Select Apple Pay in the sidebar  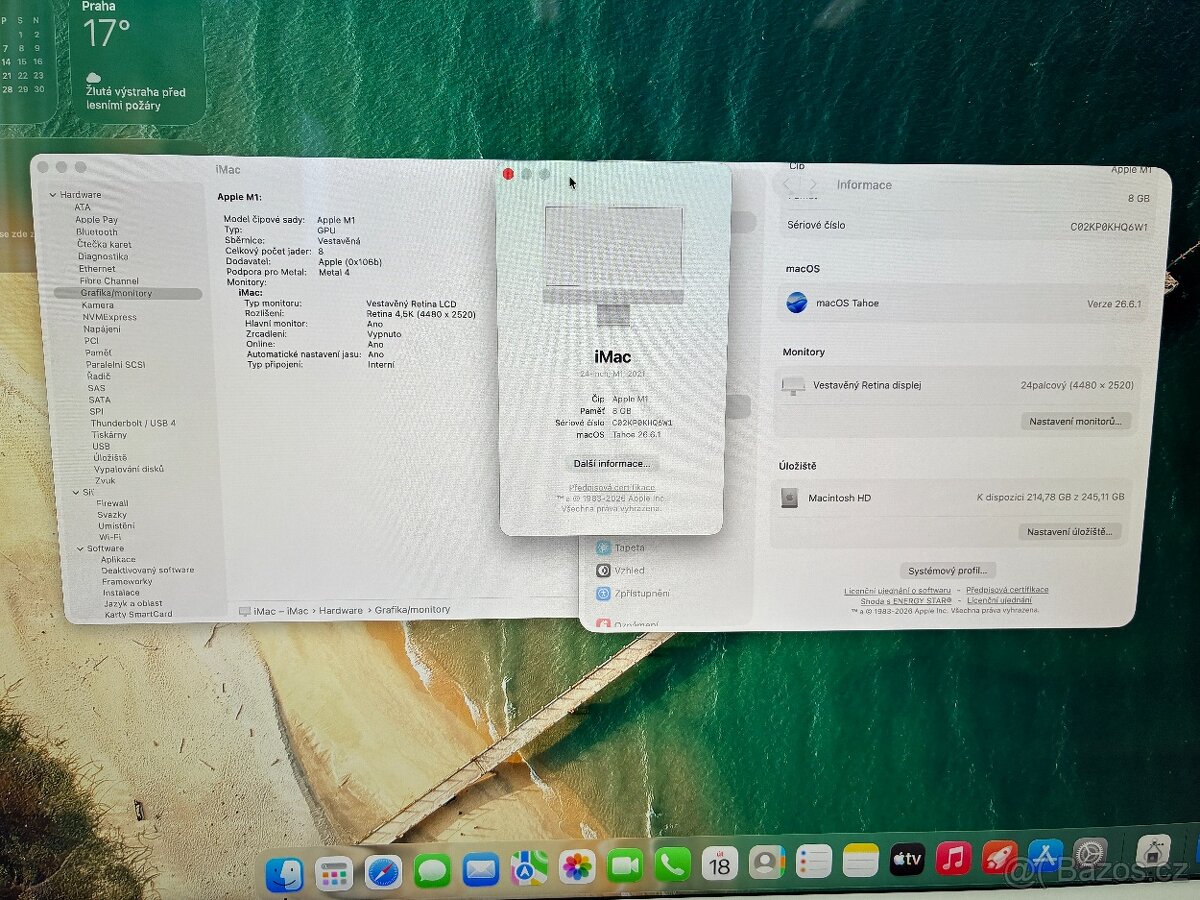click(x=96, y=219)
